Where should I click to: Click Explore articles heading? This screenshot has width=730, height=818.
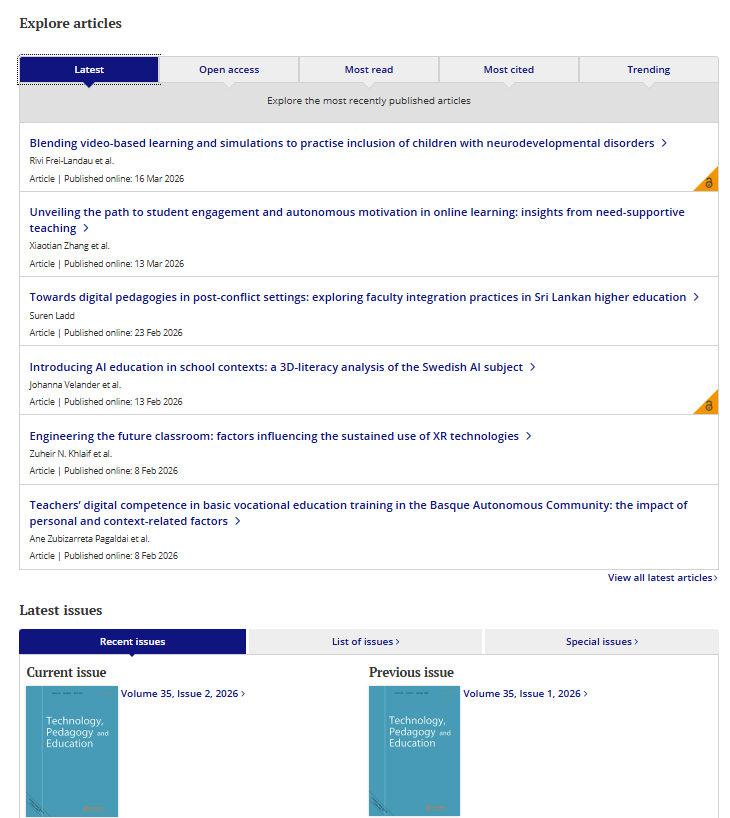point(70,23)
